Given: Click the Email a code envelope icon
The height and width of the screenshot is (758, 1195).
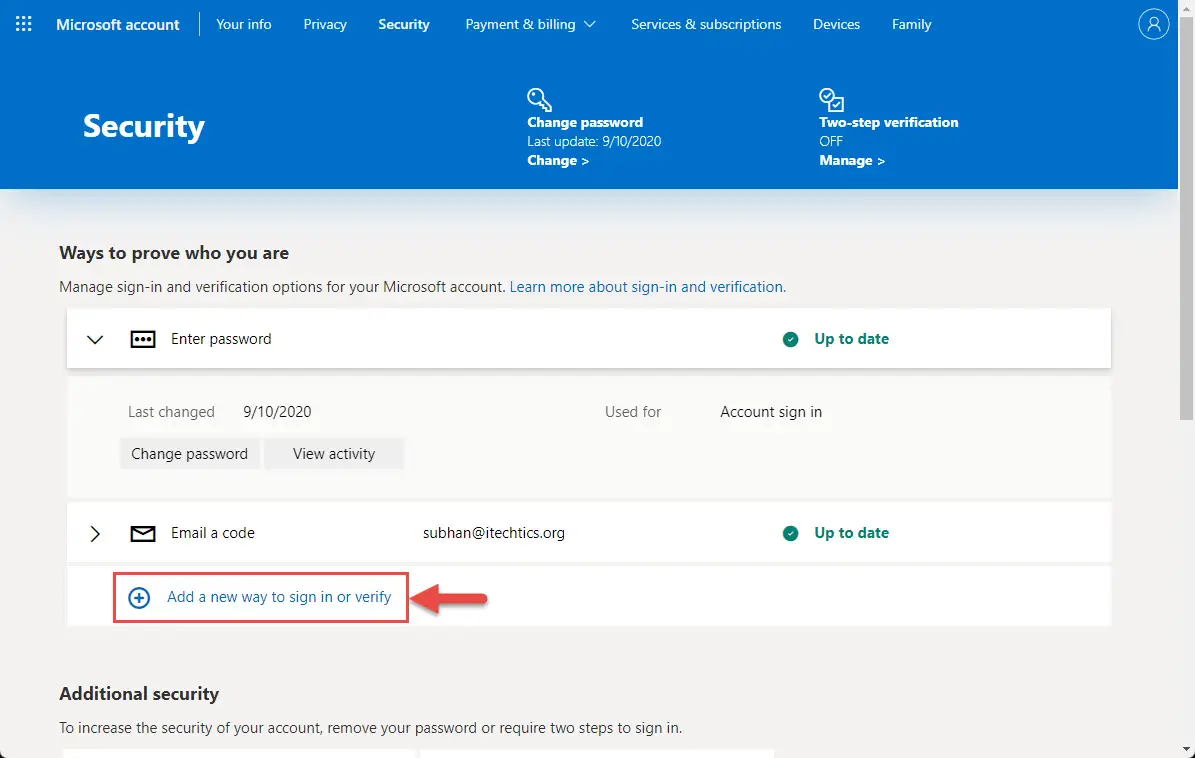Looking at the screenshot, I should pyautogui.click(x=143, y=533).
